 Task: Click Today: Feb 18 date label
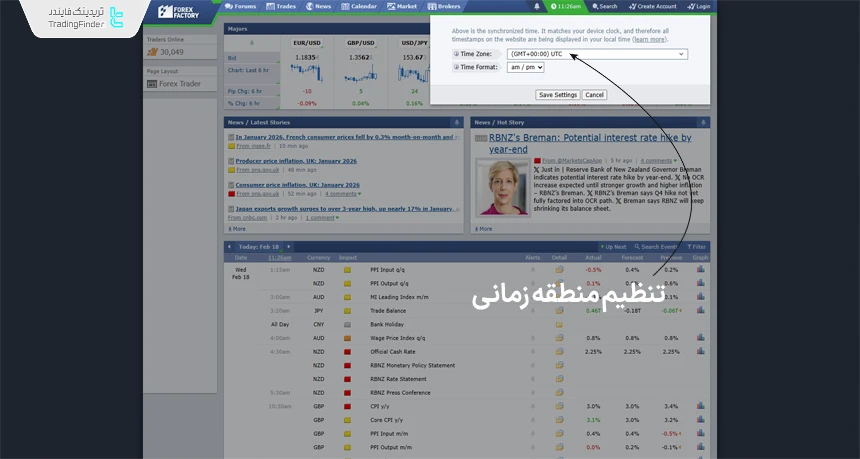pos(259,247)
